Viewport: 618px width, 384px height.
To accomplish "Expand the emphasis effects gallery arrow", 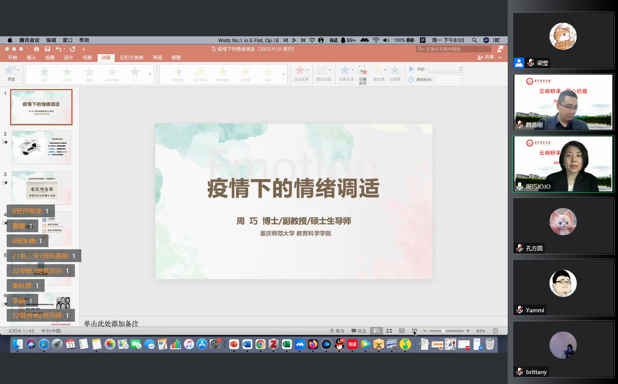I will point(284,74).
